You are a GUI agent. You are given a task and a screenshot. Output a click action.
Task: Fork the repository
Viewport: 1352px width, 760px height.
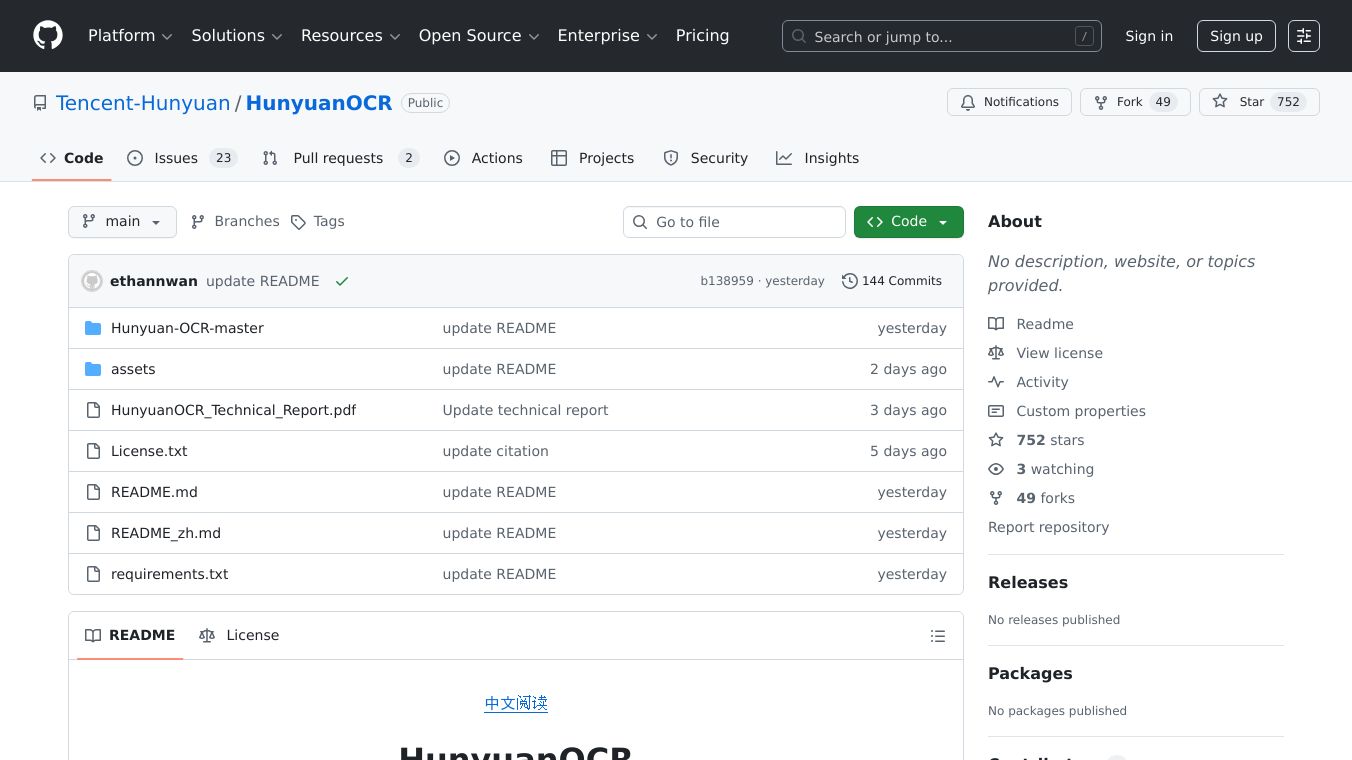click(x=1119, y=102)
